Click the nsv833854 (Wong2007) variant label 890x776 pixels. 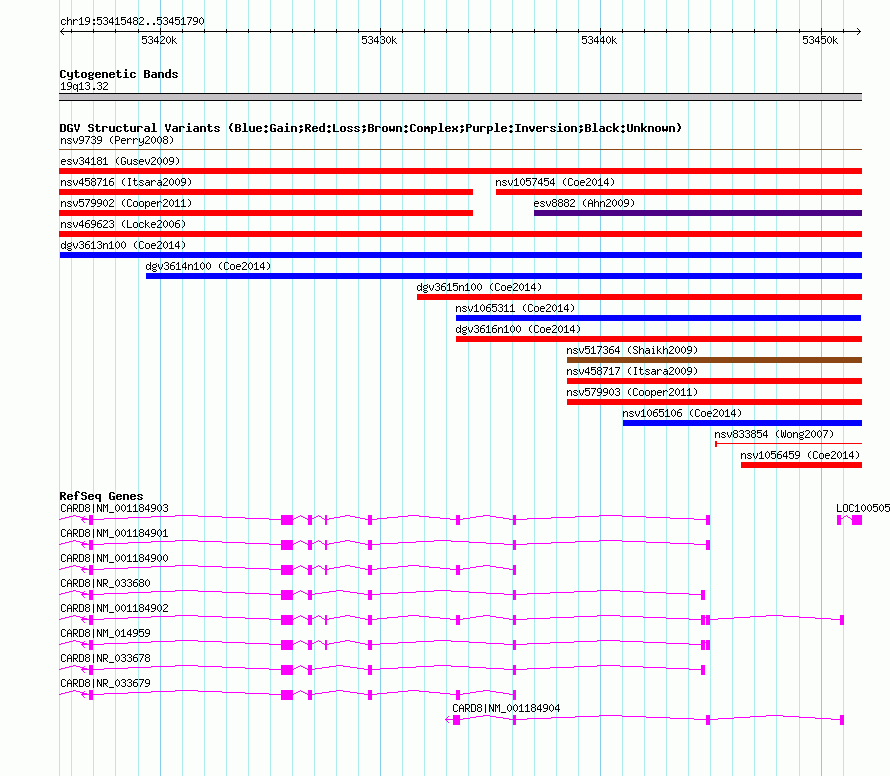click(774, 434)
